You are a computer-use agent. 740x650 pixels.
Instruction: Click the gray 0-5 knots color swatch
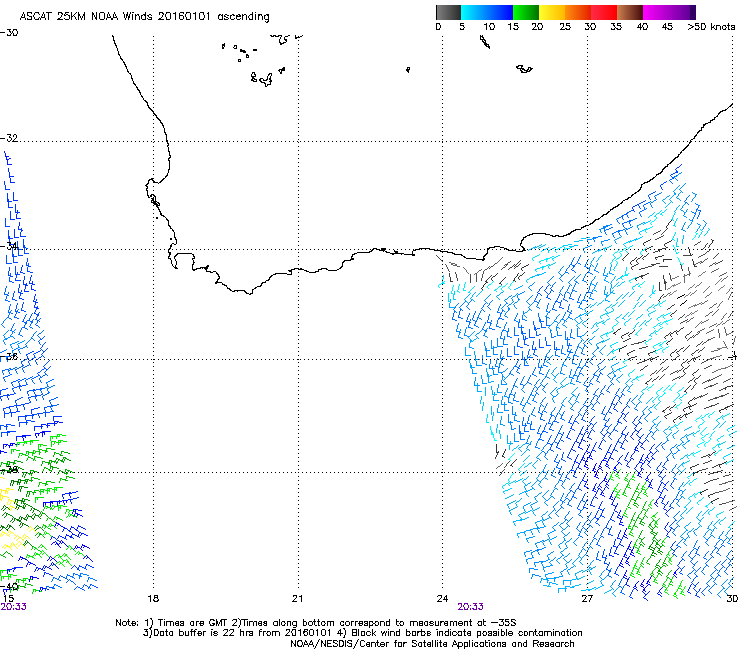[x=448, y=12]
